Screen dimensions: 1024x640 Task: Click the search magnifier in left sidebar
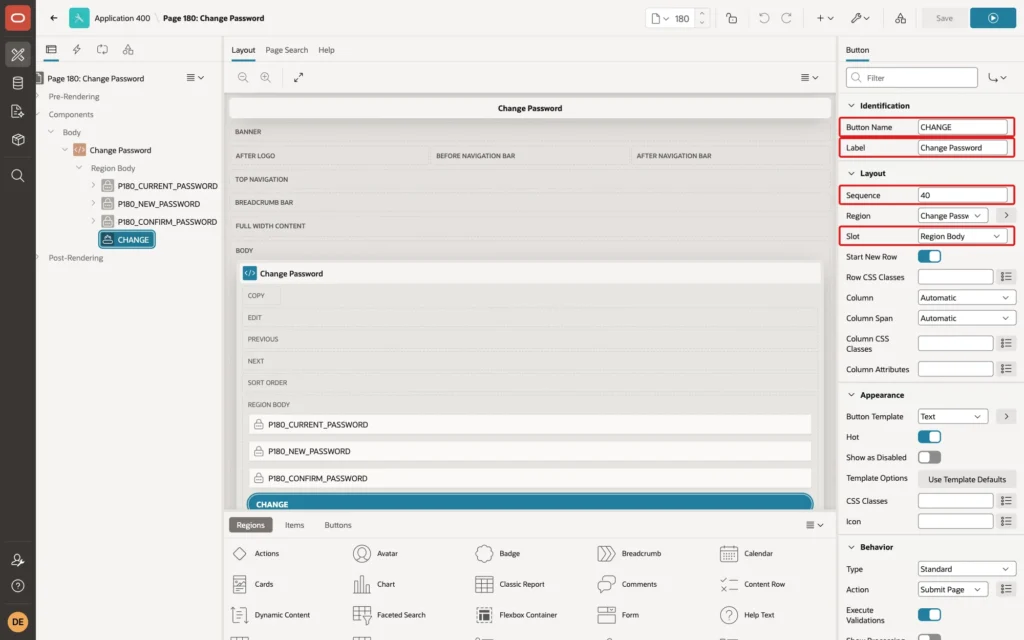(x=18, y=175)
